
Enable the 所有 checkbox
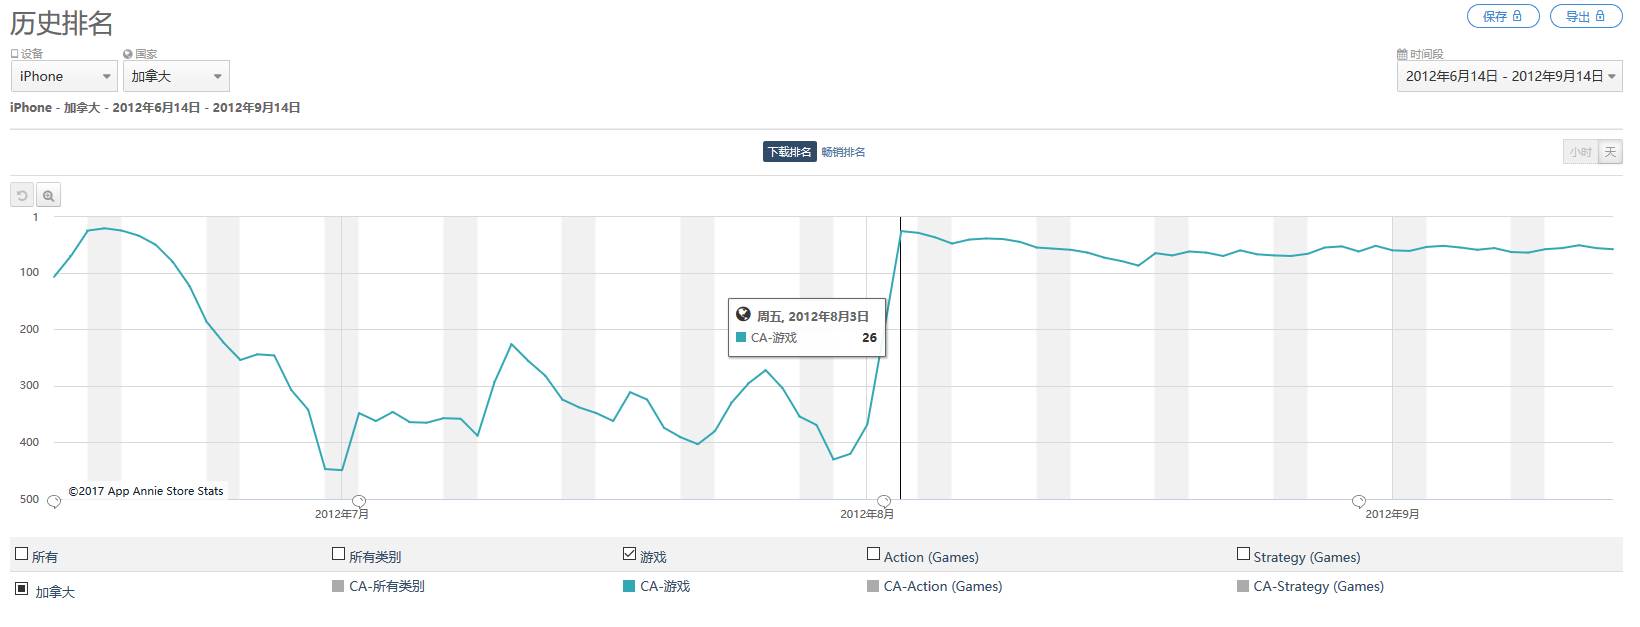tap(22, 554)
